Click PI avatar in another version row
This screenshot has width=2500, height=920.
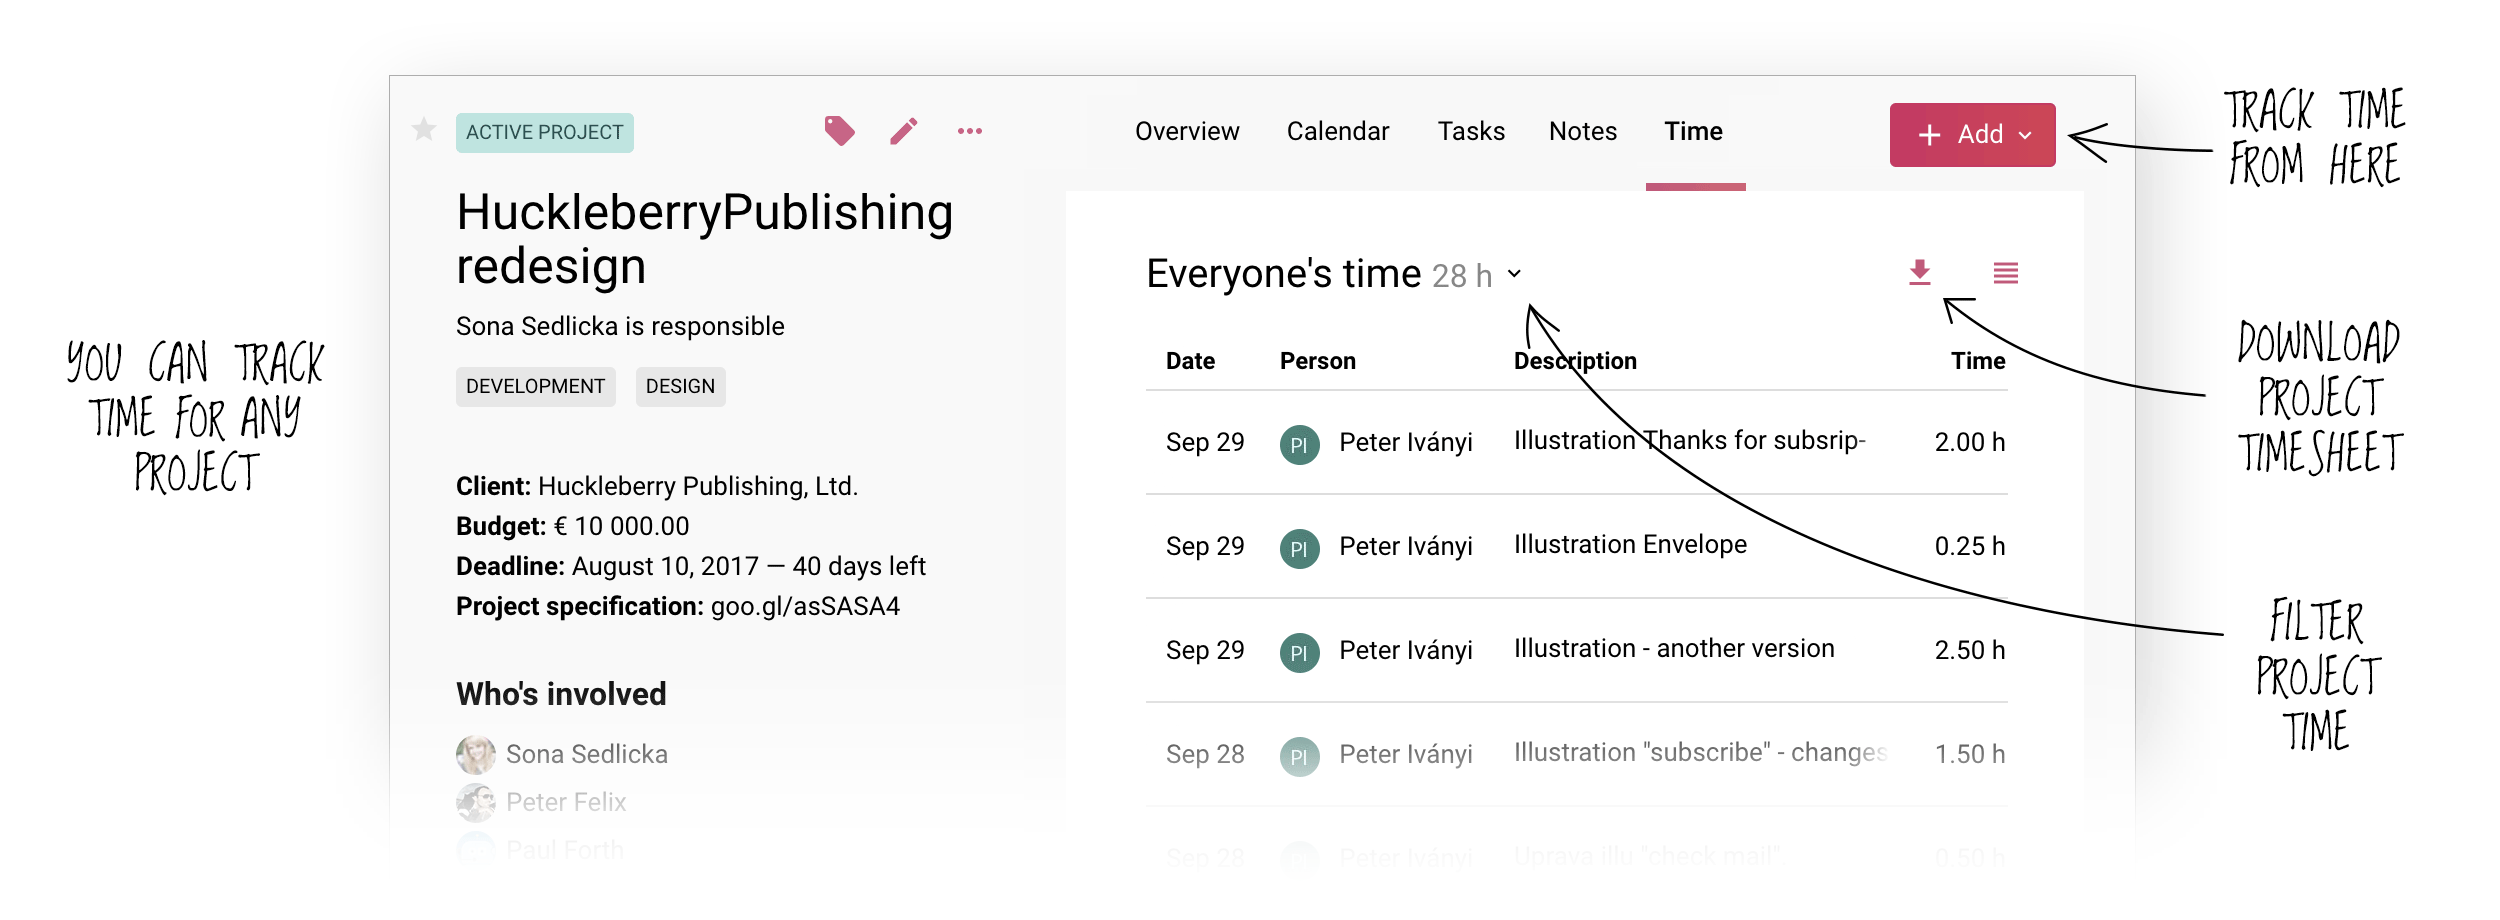click(x=1299, y=652)
